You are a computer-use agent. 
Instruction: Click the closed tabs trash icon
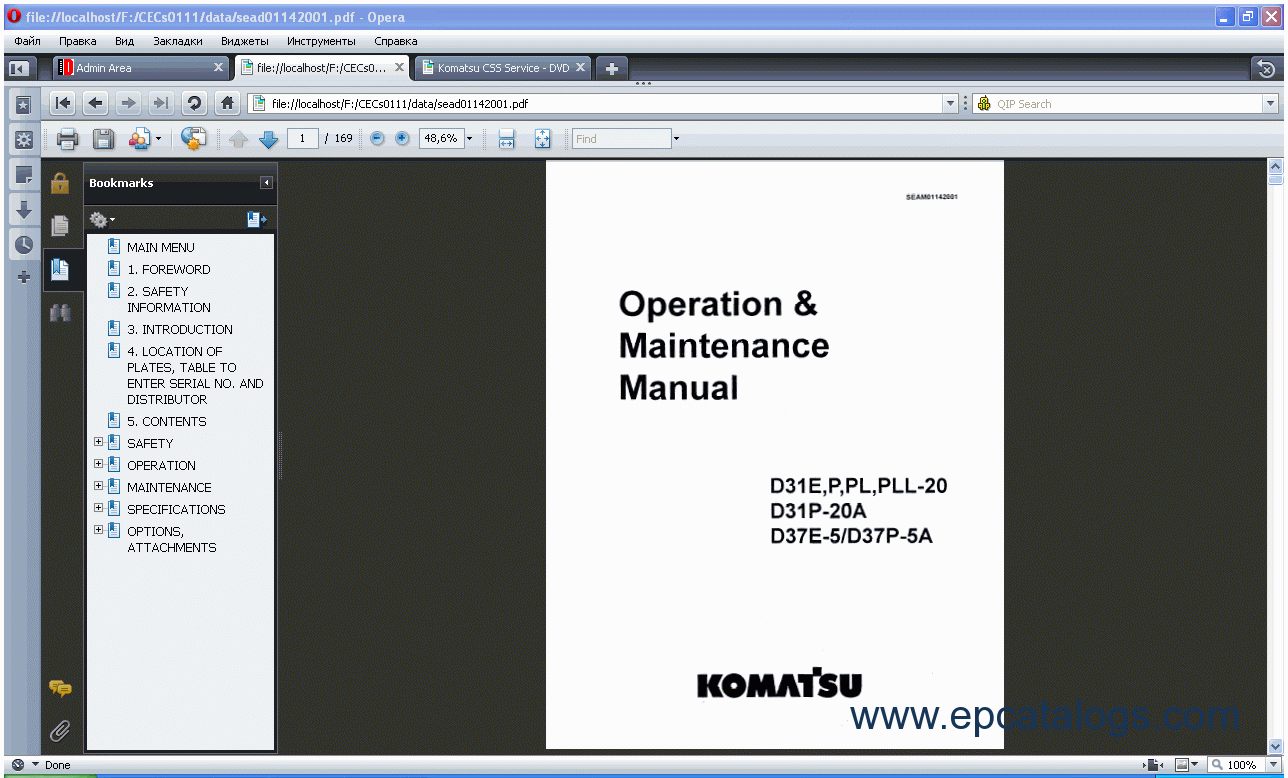(1266, 68)
